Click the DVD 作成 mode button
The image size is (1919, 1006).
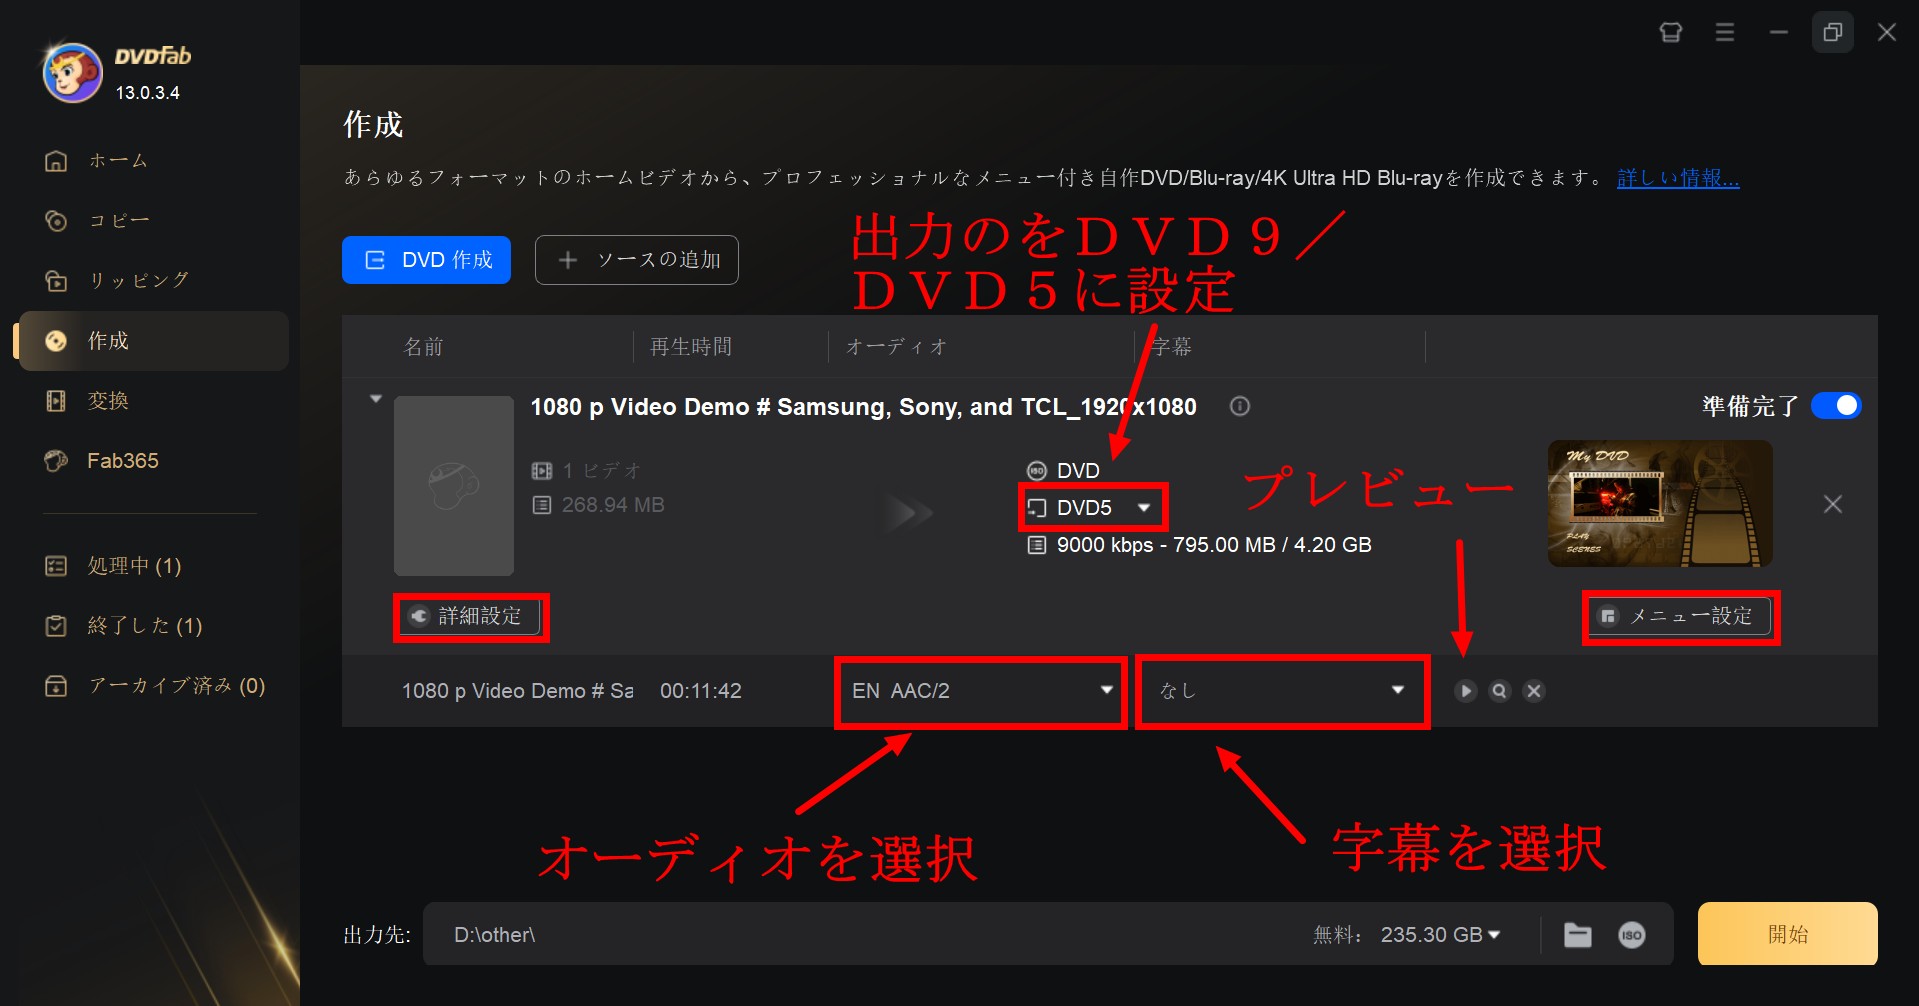pos(426,260)
